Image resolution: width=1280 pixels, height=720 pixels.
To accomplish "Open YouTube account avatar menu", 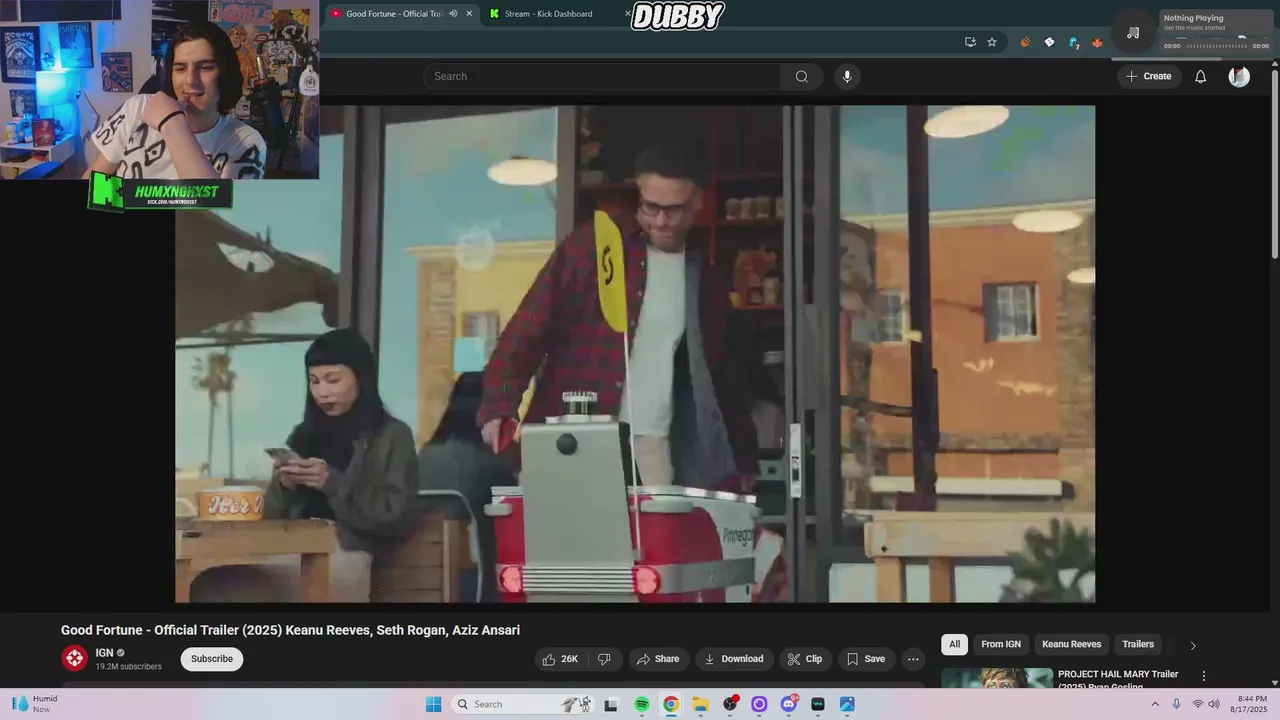I will [1239, 76].
